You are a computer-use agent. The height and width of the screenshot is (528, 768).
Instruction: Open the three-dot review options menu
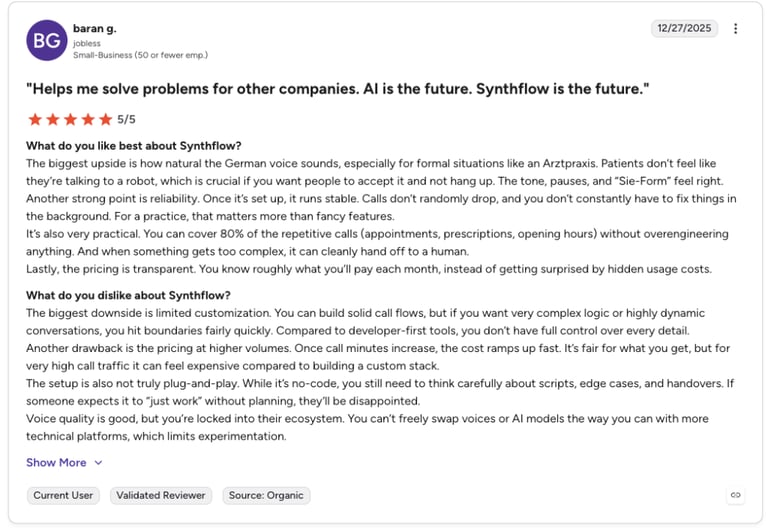pos(735,28)
